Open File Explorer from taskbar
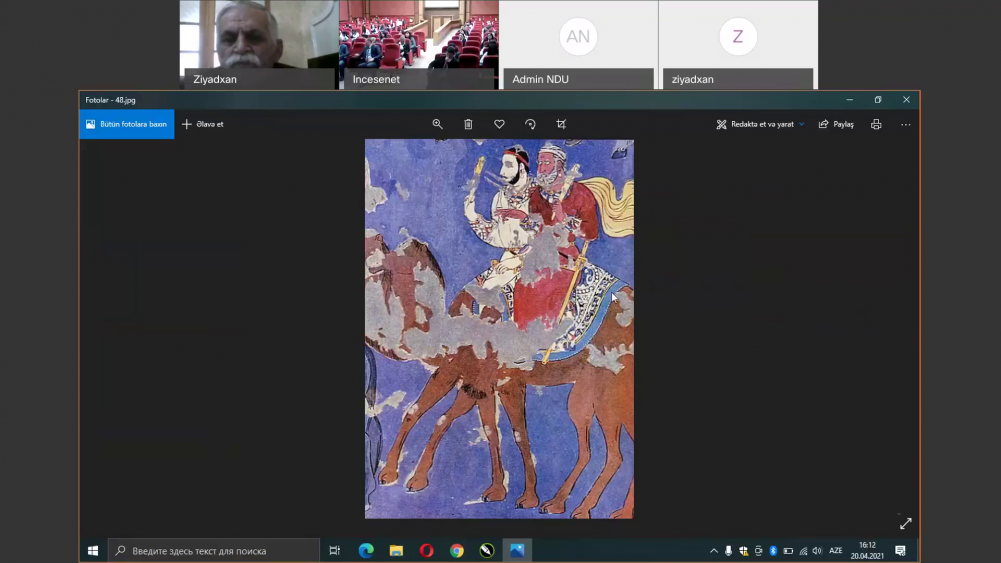 (x=396, y=550)
